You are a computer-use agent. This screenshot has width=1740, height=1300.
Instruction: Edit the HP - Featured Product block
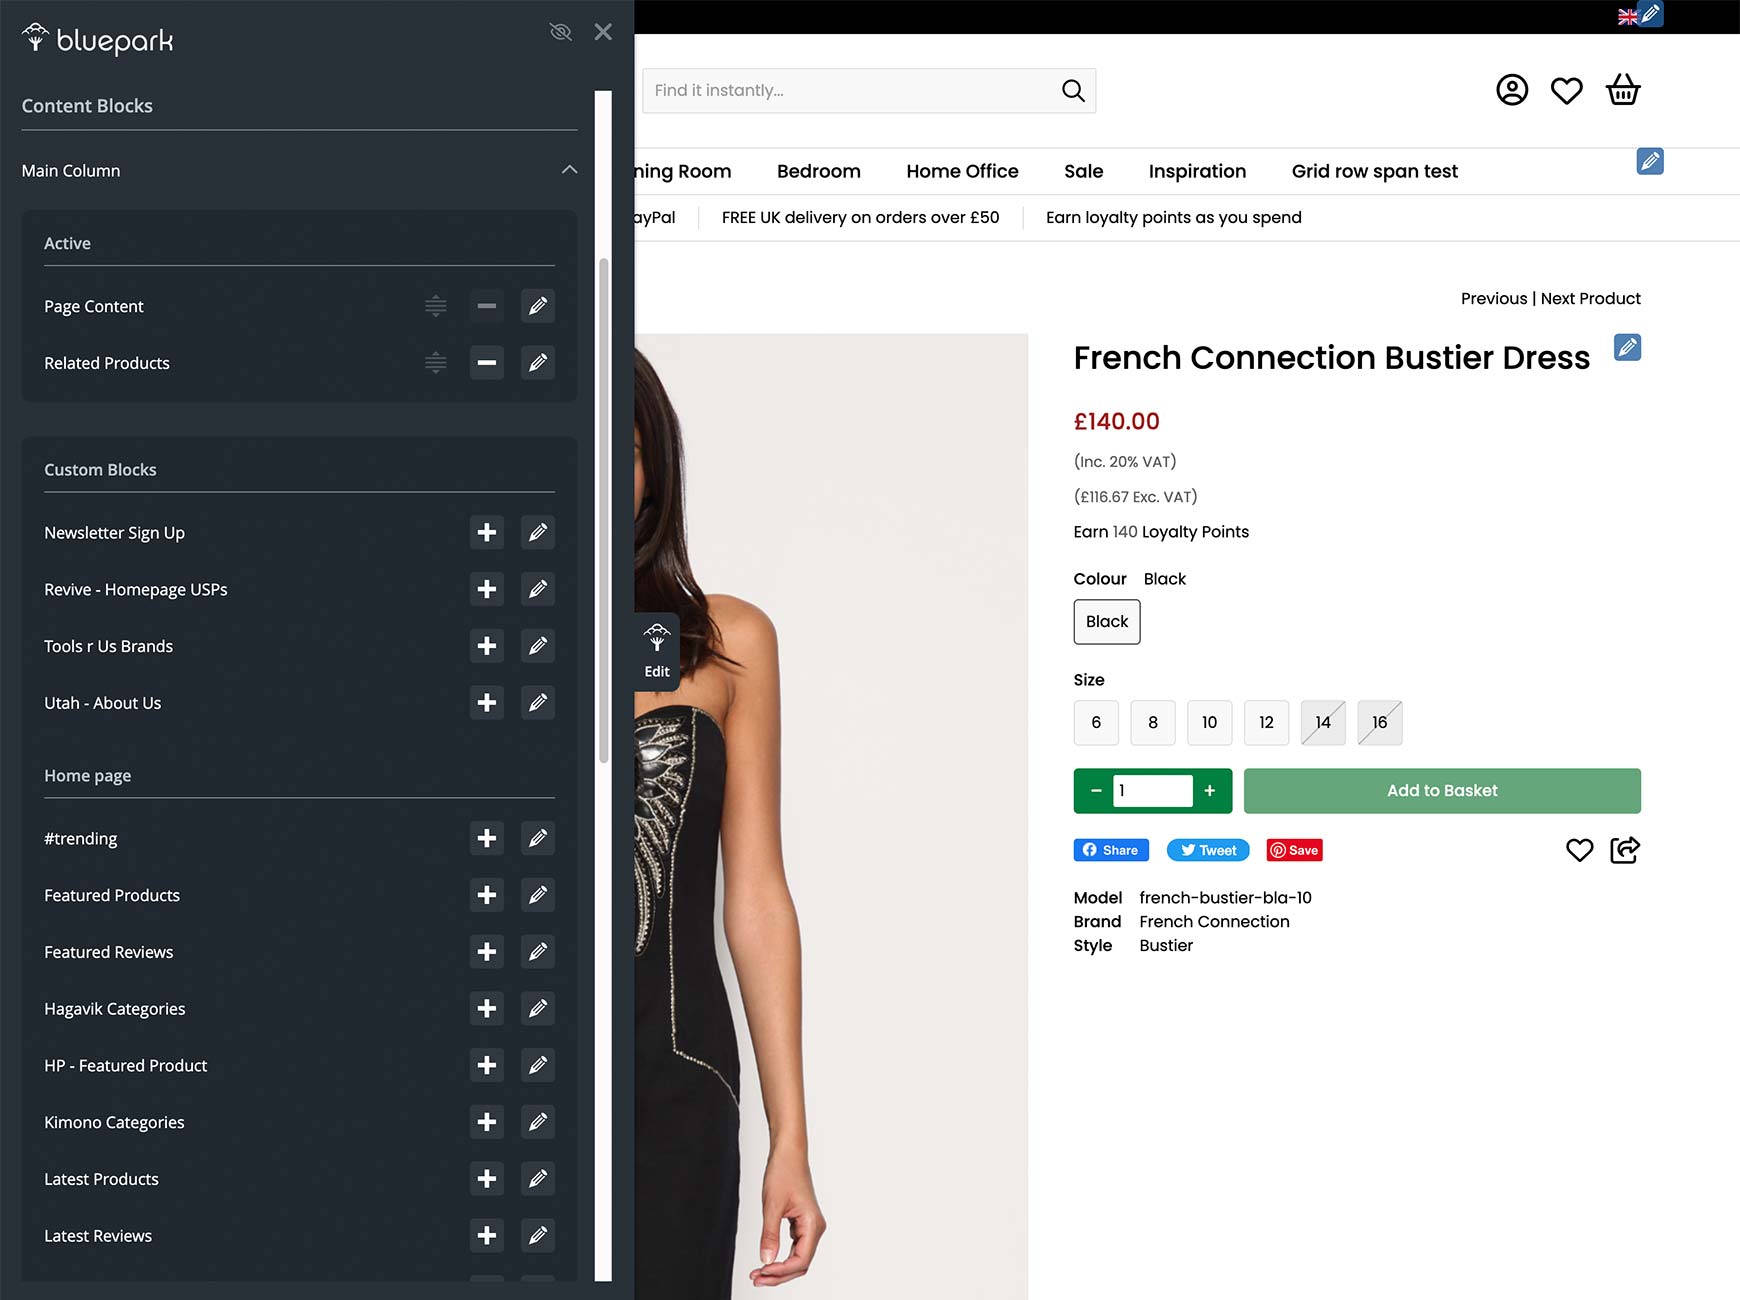point(538,1066)
